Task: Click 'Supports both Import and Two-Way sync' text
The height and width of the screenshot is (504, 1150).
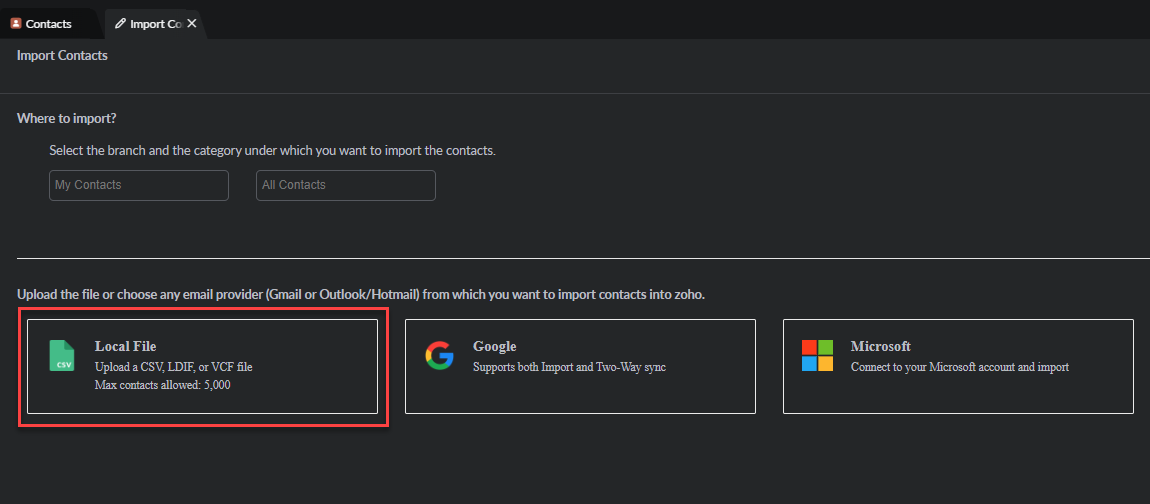Action: (x=569, y=367)
